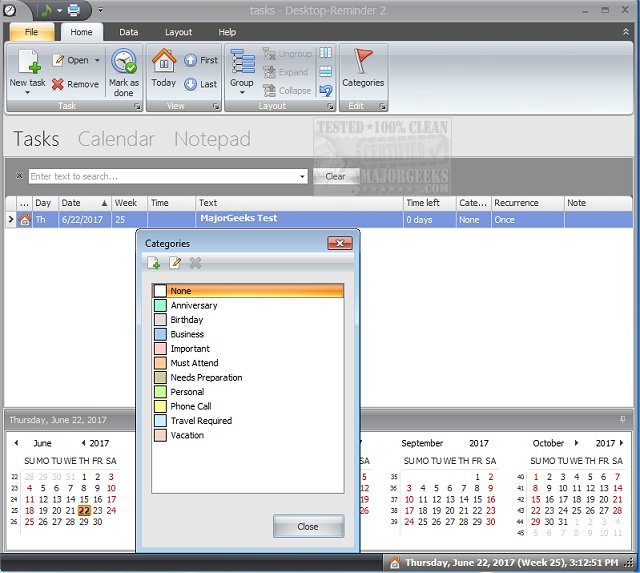This screenshot has height=573, width=640.
Task: Select the Birthday category checkbox
Action: pyautogui.click(x=159, y=320)
